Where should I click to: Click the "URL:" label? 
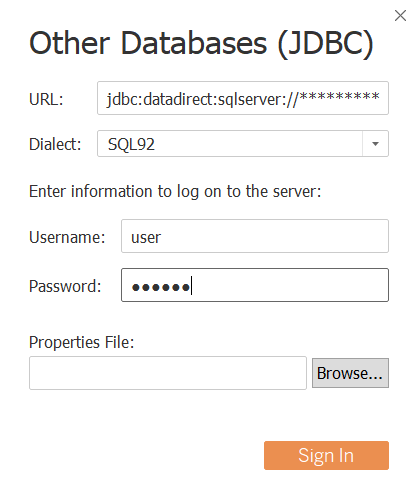(46, 99)
